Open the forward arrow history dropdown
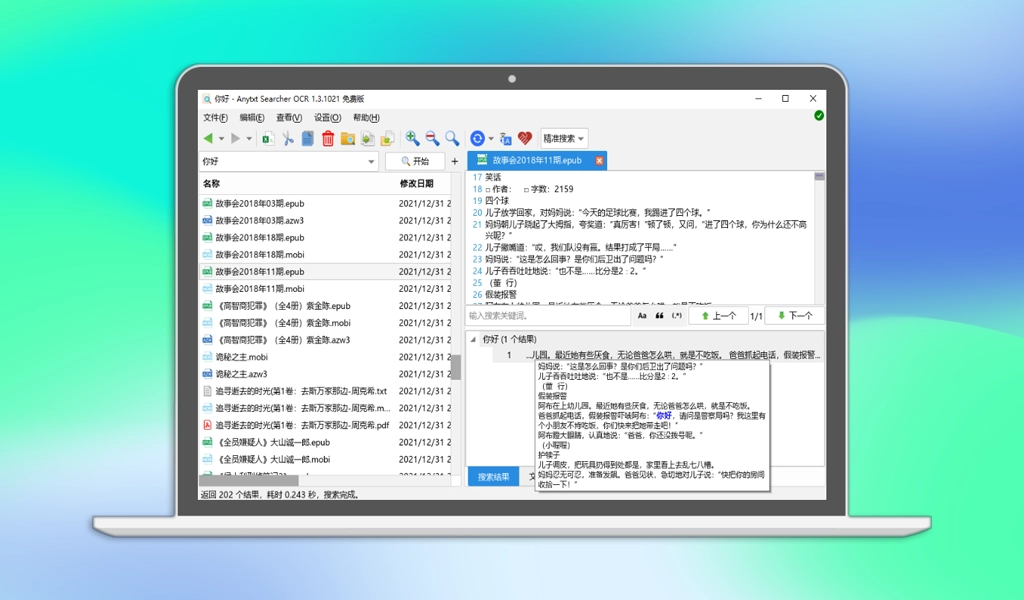This screenshot has height=600, width=1024. click(x=249, y=138)
